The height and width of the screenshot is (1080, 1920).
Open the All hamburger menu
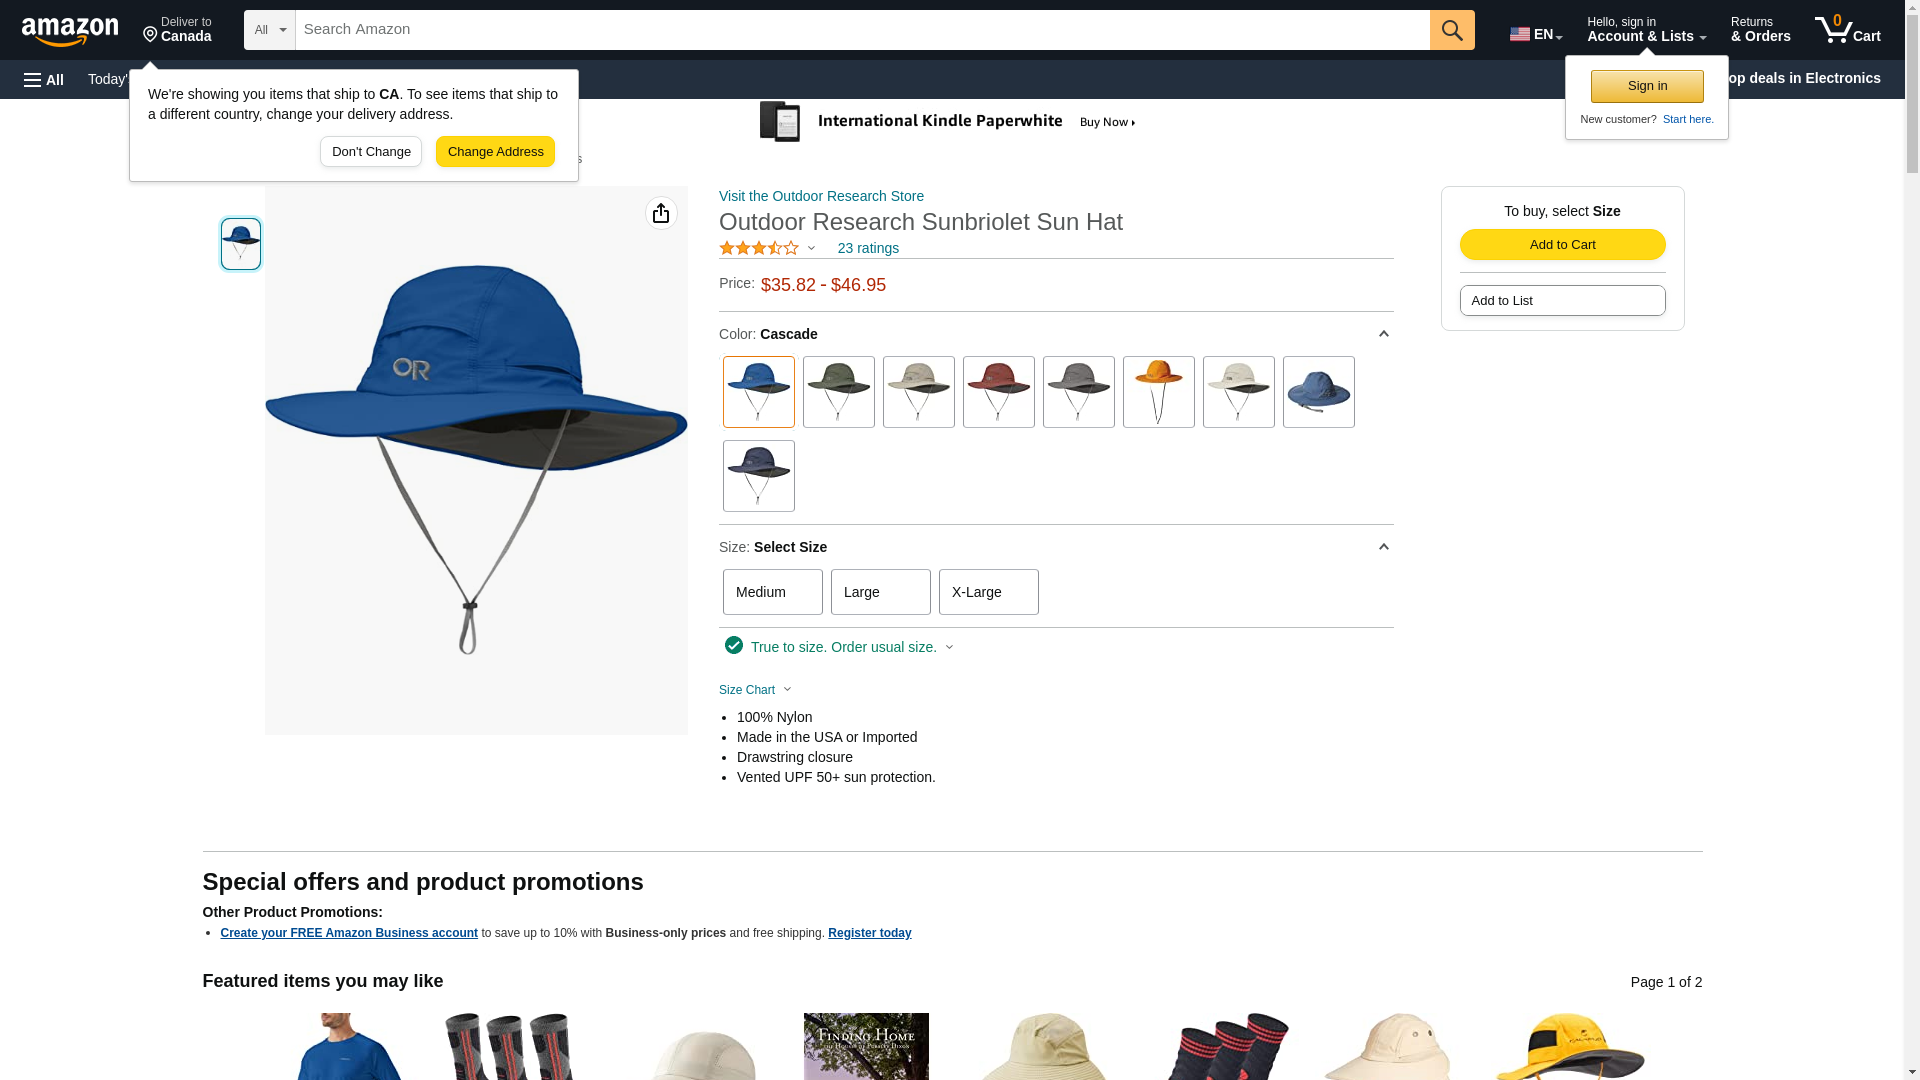tap(44, 80)
